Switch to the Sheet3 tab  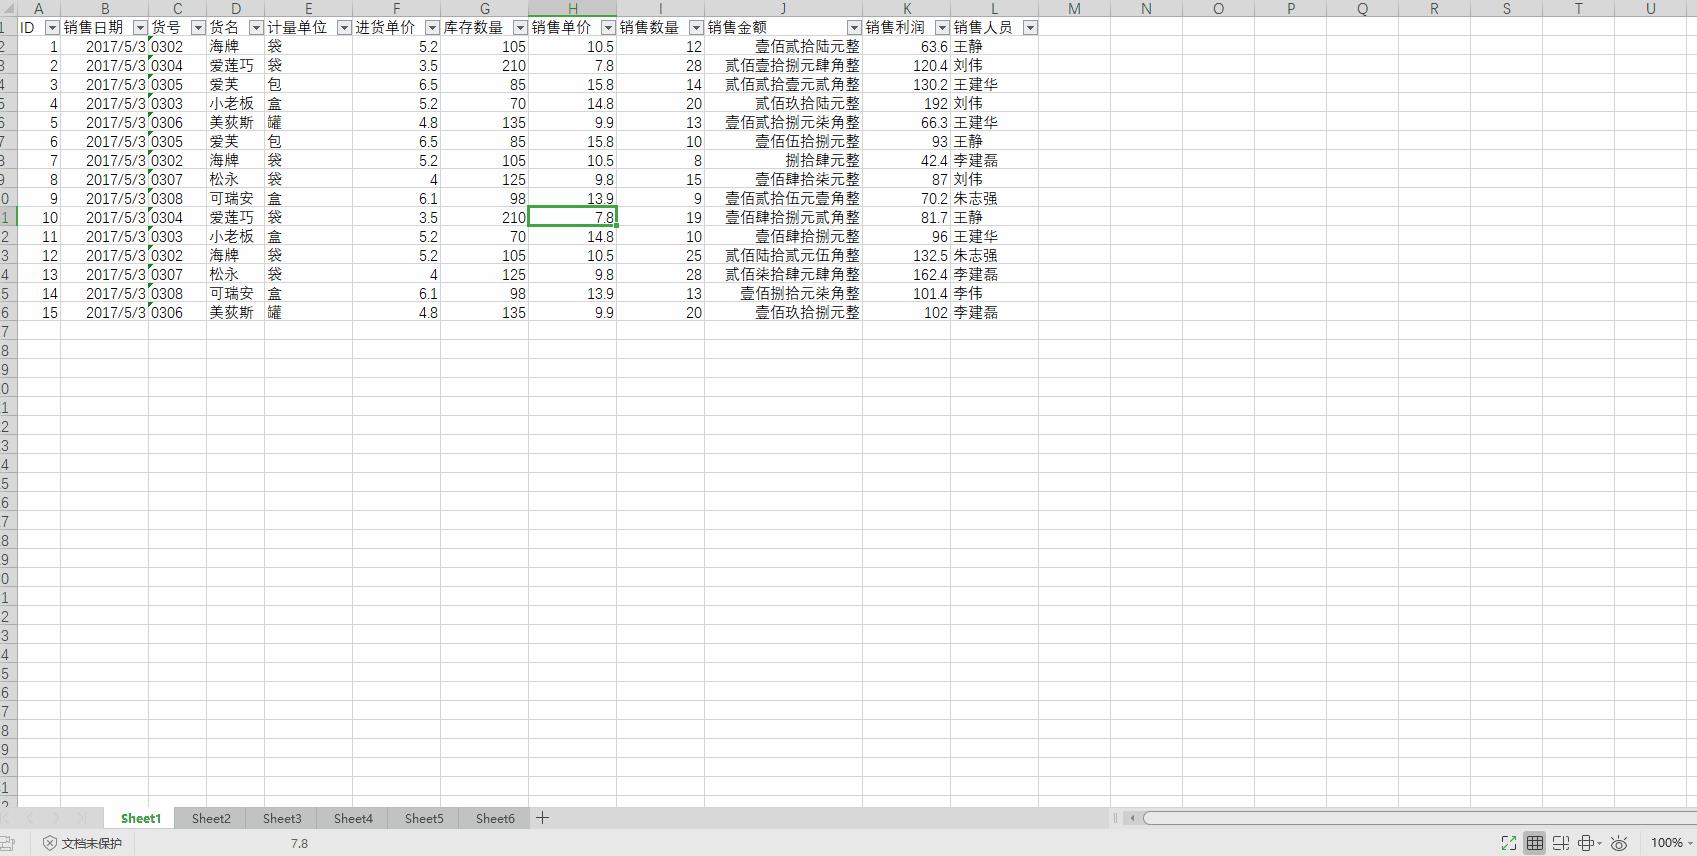[282, 818]
